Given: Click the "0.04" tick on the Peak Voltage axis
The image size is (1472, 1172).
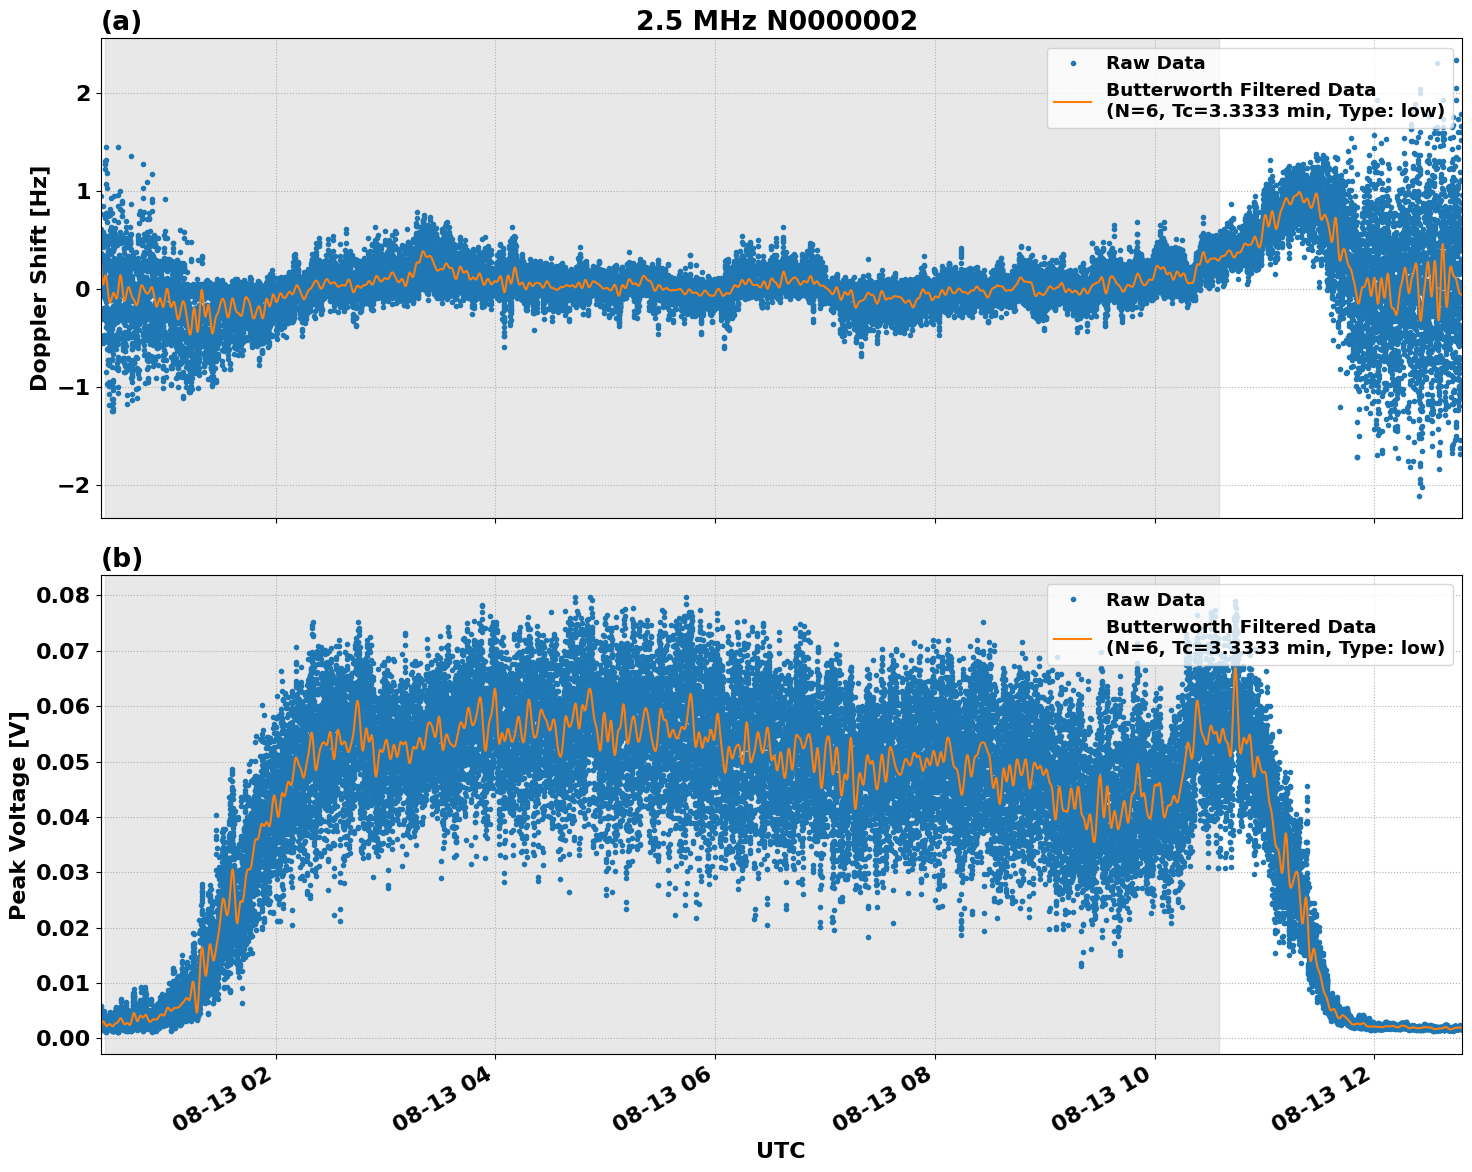Looking at the screenshot, I should pos(65,818).
